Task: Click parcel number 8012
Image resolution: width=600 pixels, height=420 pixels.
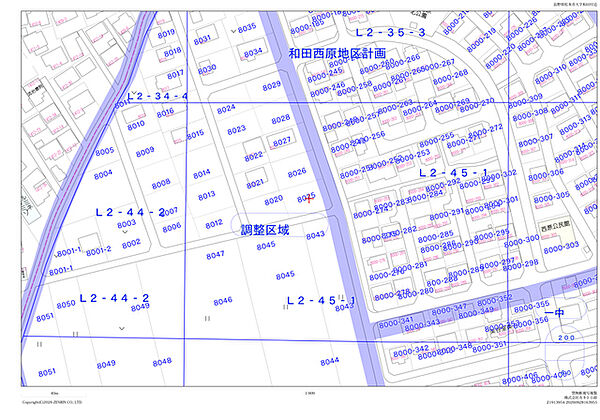Action: 214,224
